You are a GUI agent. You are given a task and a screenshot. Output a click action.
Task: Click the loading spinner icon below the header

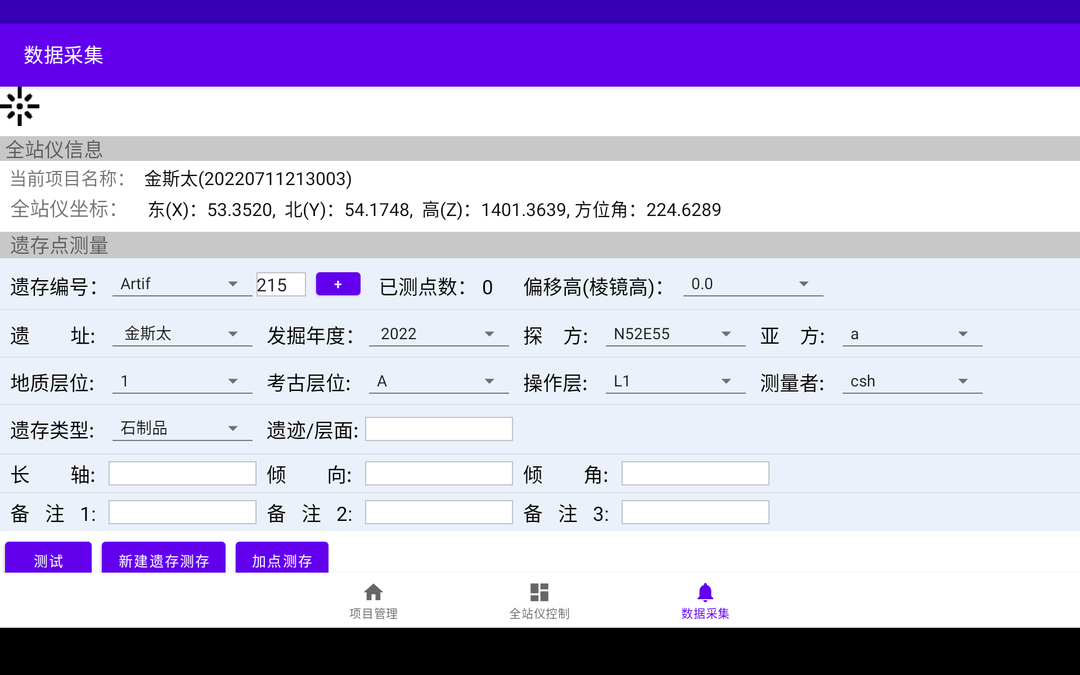[19, 106]
